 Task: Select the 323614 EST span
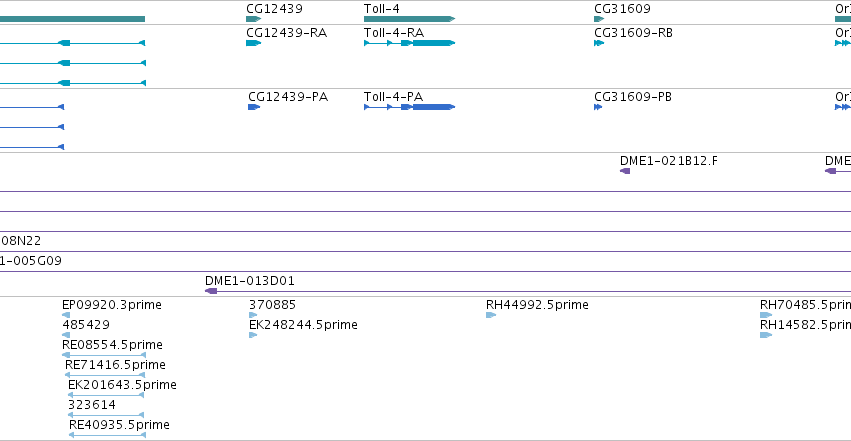click(106, 415)
